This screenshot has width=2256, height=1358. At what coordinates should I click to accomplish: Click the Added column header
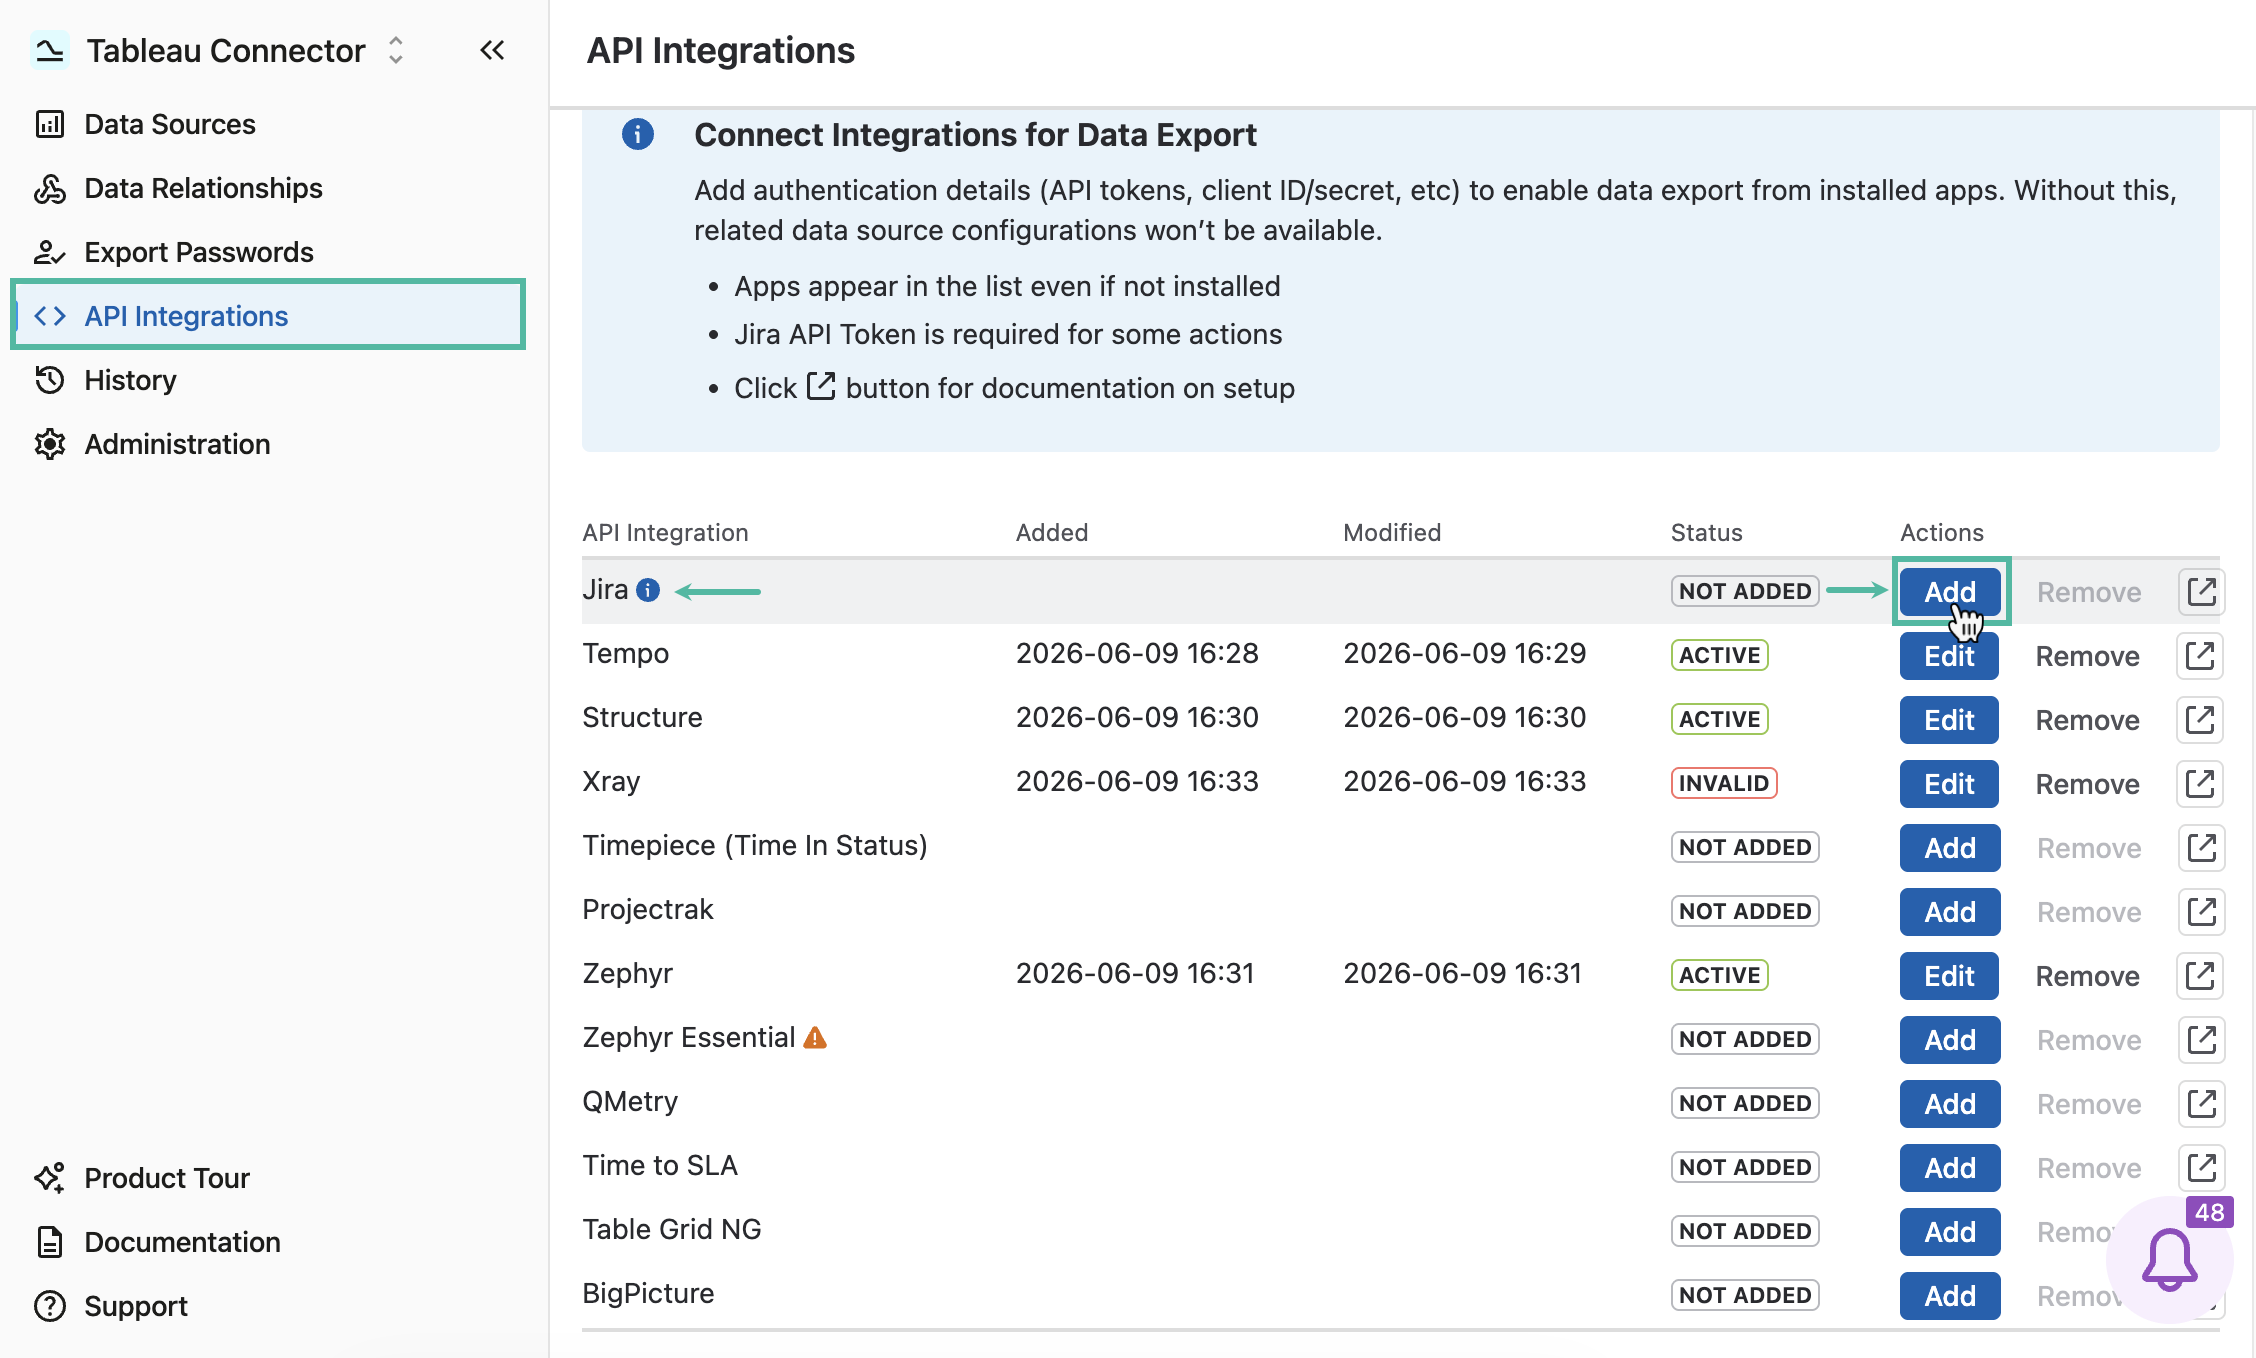point(1052,532)
